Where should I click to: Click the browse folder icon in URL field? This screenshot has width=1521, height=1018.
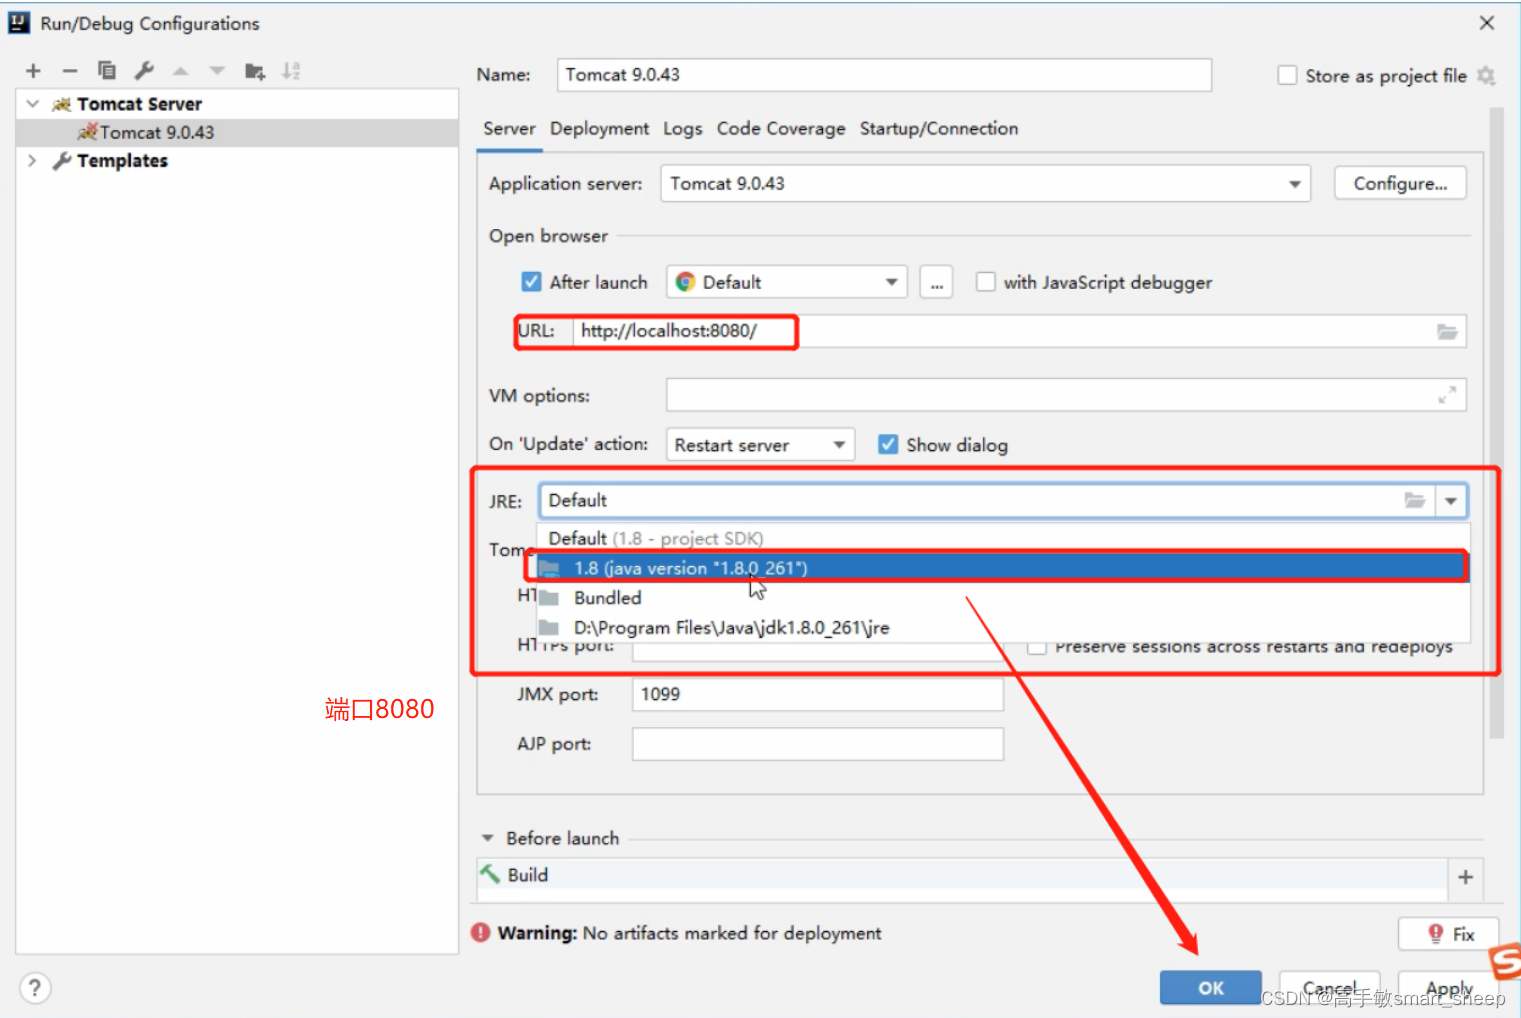(x=1447, y=331)
